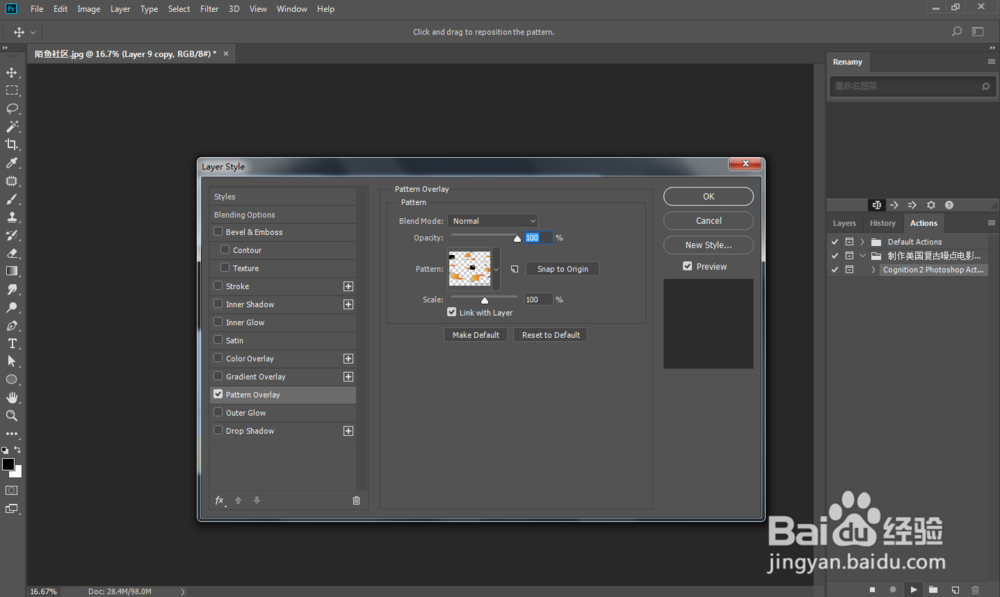The height and width of the screenshot is (597, 1000).
Task: Adjust the Opacity slider handle
Action: [517, 239]
